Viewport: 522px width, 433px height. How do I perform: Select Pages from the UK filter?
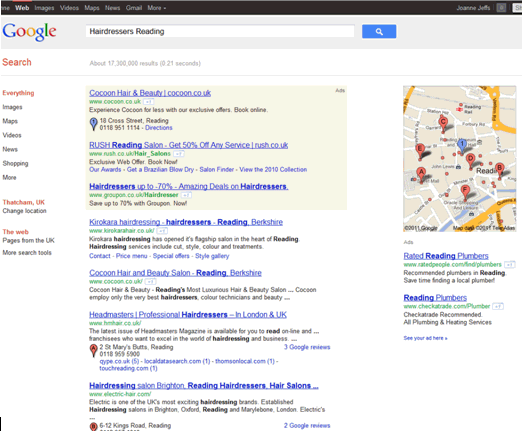click(28, 241)
